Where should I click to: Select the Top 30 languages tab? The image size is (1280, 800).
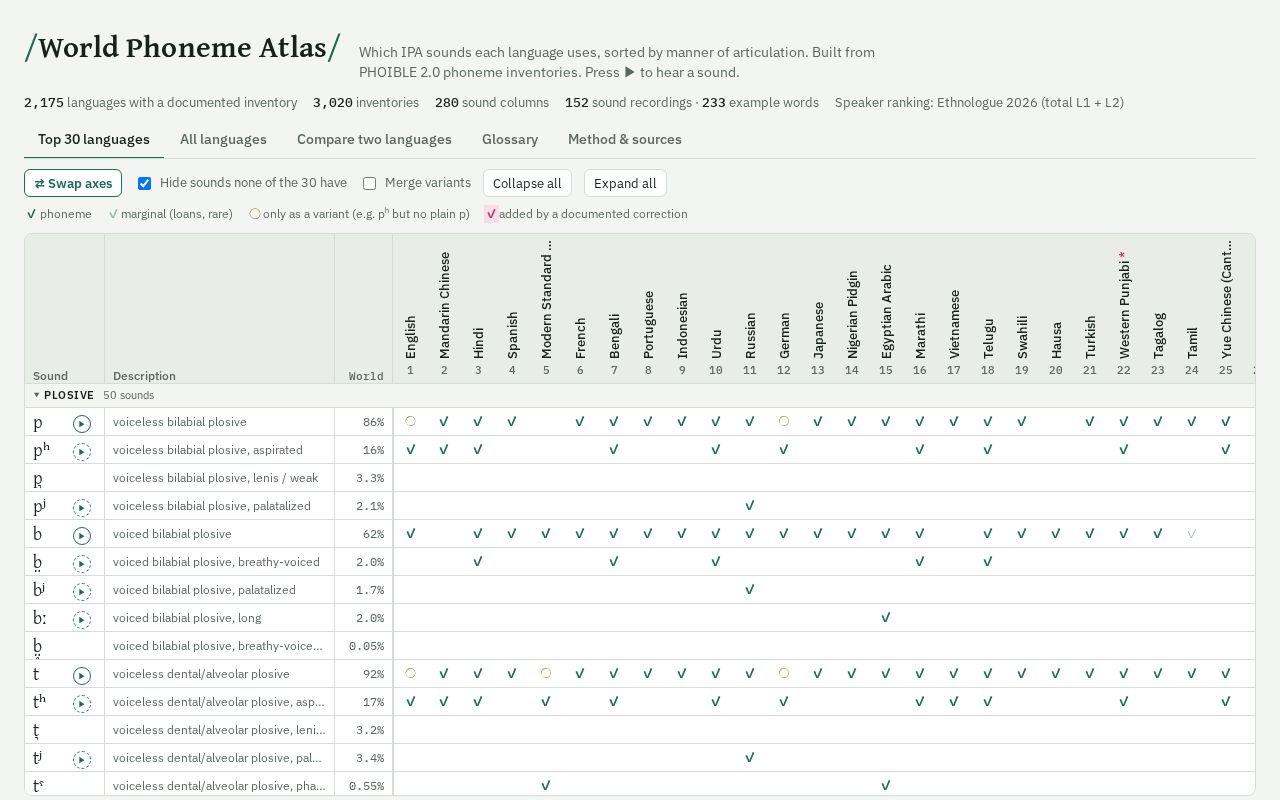pyautogui.click(x=94, y=139)
